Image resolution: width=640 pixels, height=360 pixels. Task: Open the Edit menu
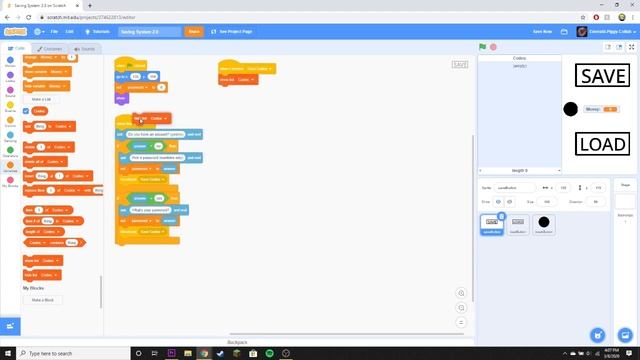[x=69, y=31]
